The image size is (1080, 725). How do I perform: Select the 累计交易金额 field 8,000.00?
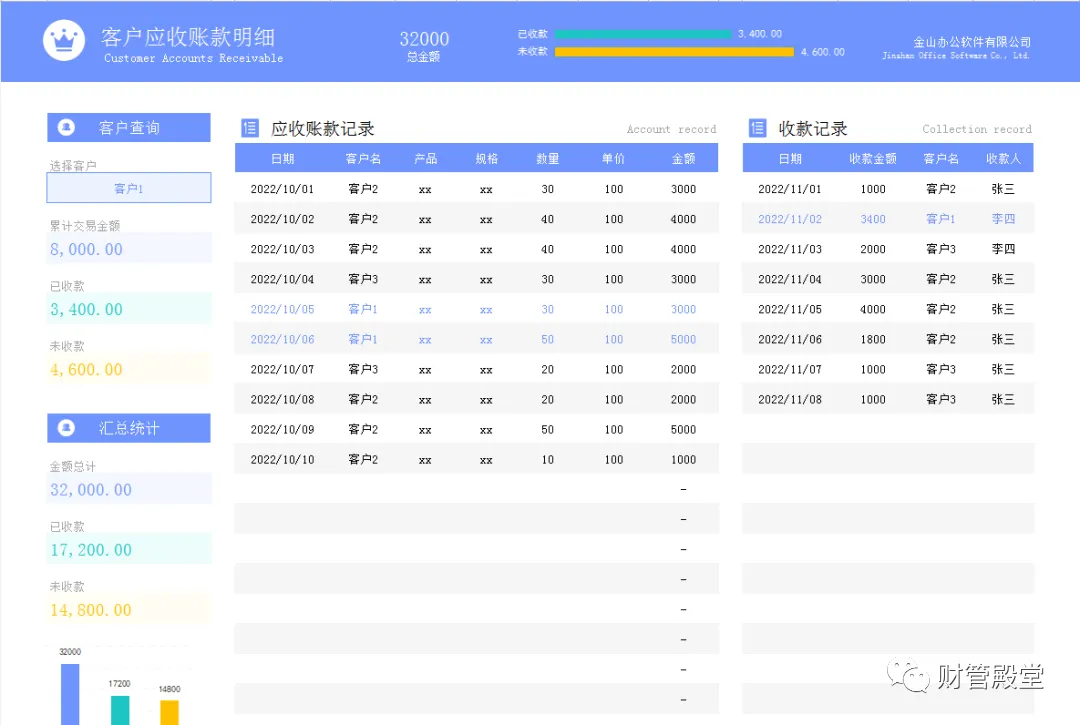pos(129,249)
